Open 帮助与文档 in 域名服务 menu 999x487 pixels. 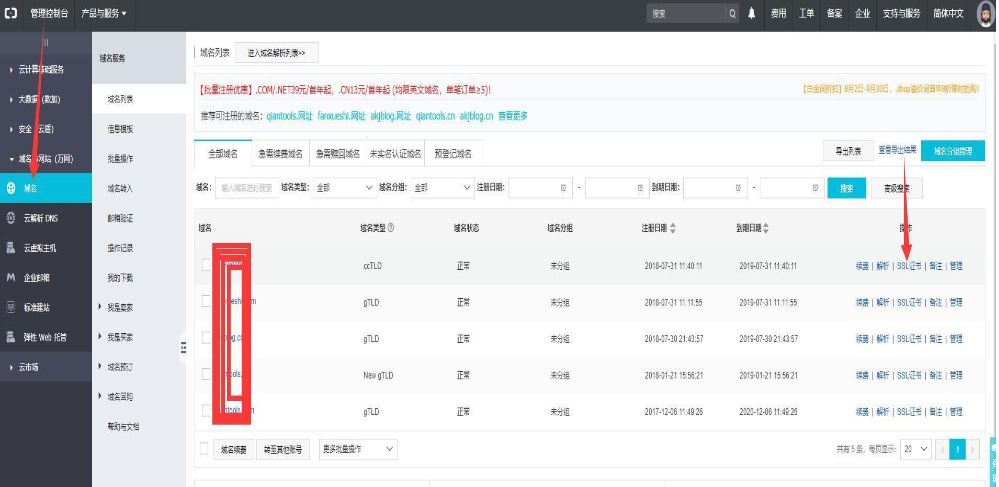coord(123,426)
